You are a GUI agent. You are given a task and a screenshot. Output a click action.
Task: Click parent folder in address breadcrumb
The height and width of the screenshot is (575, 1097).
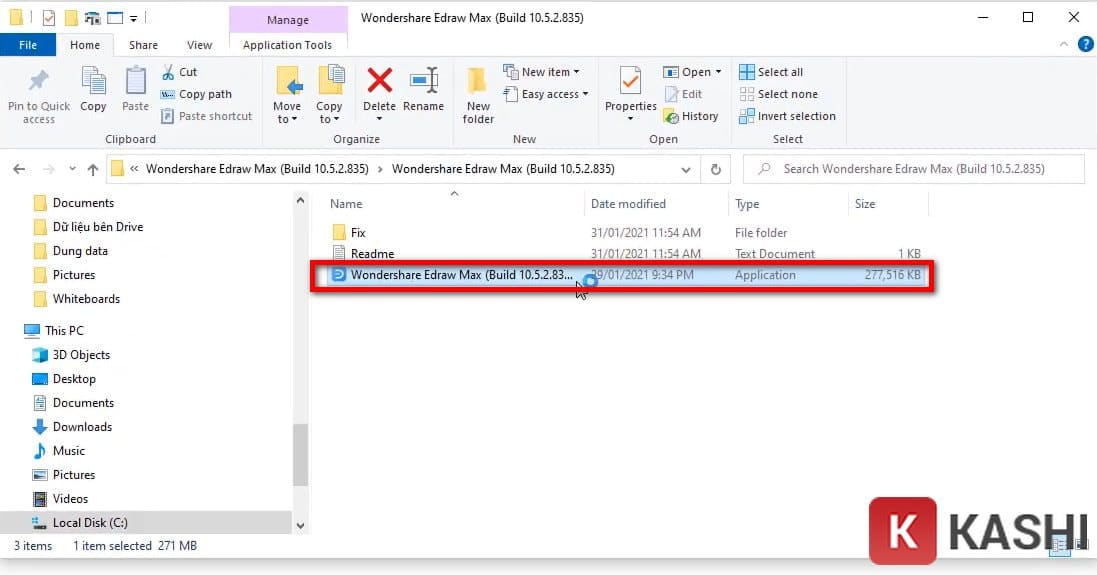coord(257,169)
